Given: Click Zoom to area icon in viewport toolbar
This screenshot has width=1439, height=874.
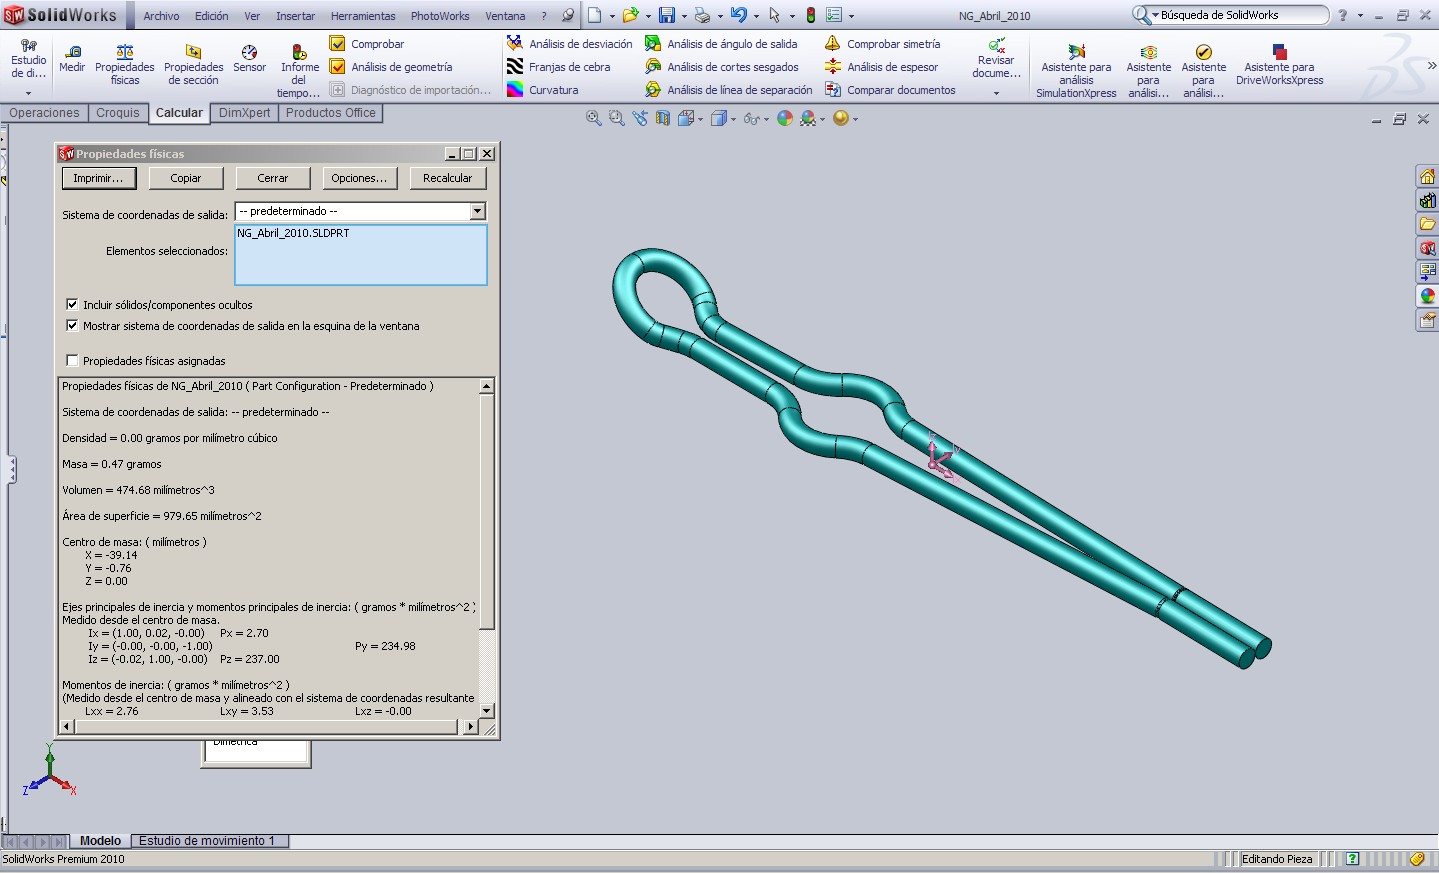Looking at the screenshot, I should click(616, 118).
